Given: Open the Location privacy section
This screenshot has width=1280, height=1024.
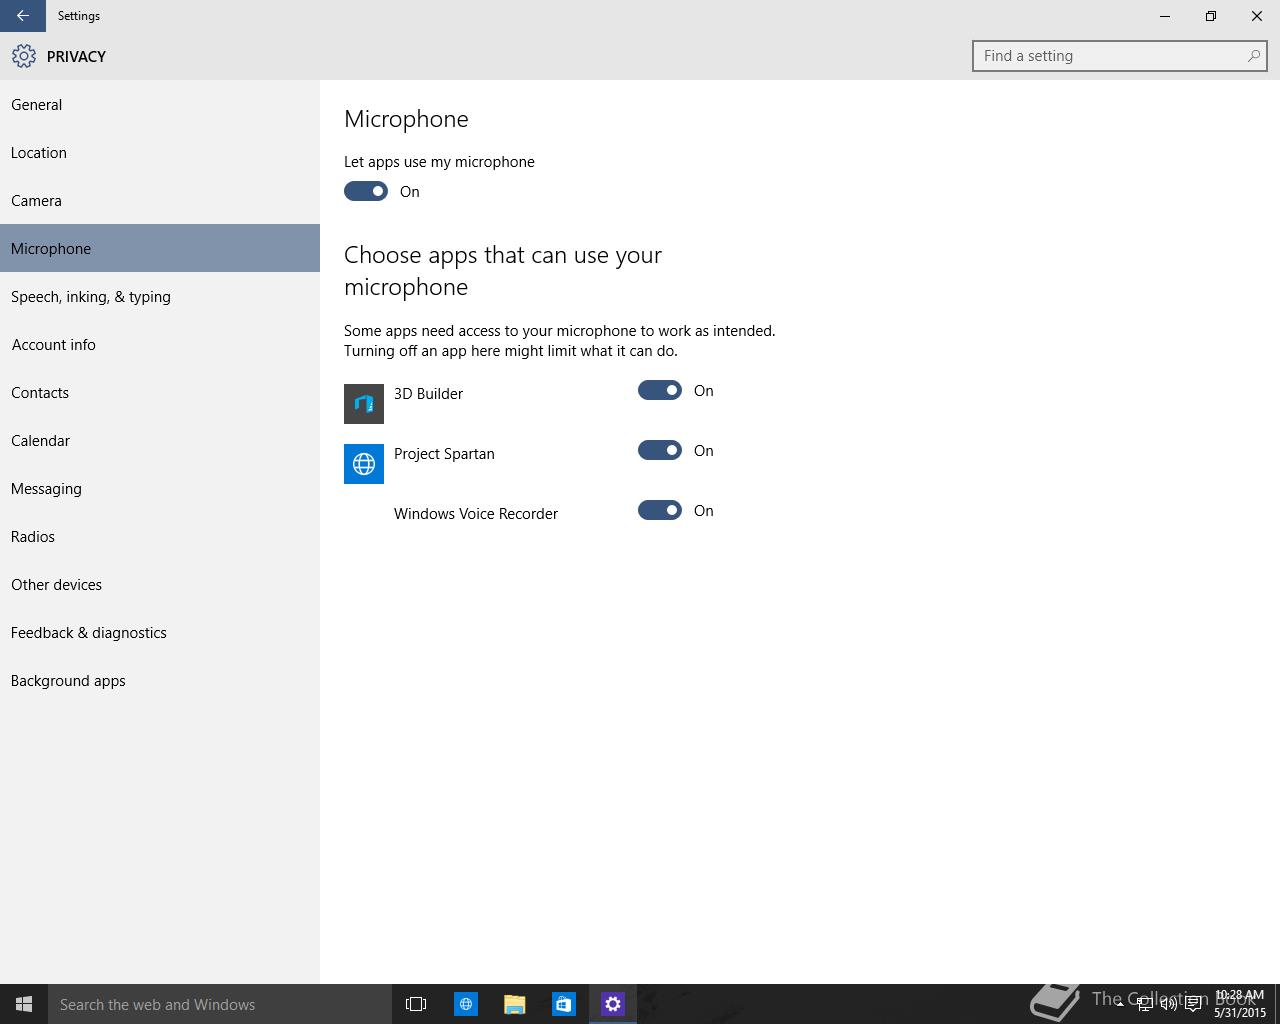Looking at the screenshot, I should coord(160,152).
